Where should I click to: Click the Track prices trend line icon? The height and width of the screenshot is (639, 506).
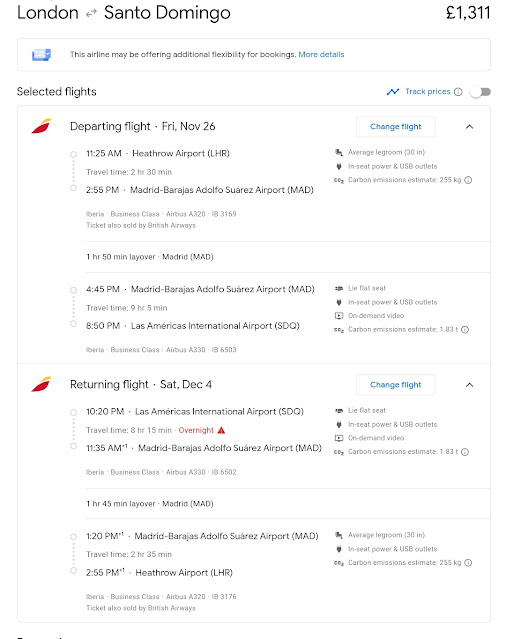point(393,92)
